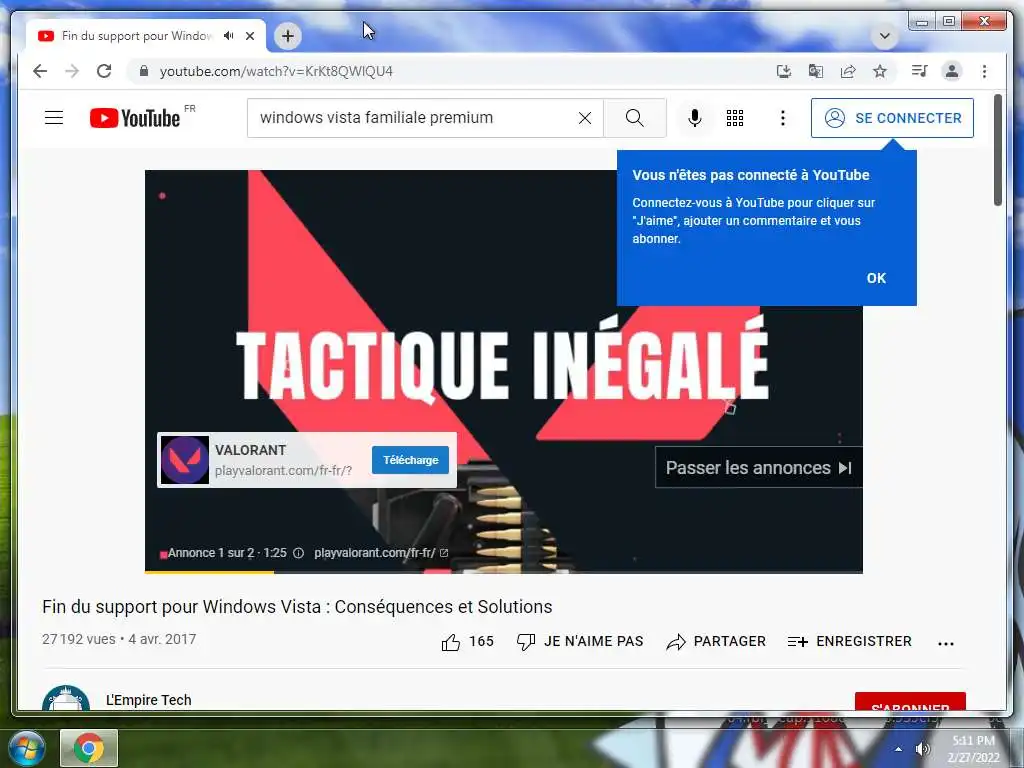
Task: Click the browser forward arrow
Action: (72, 71)
